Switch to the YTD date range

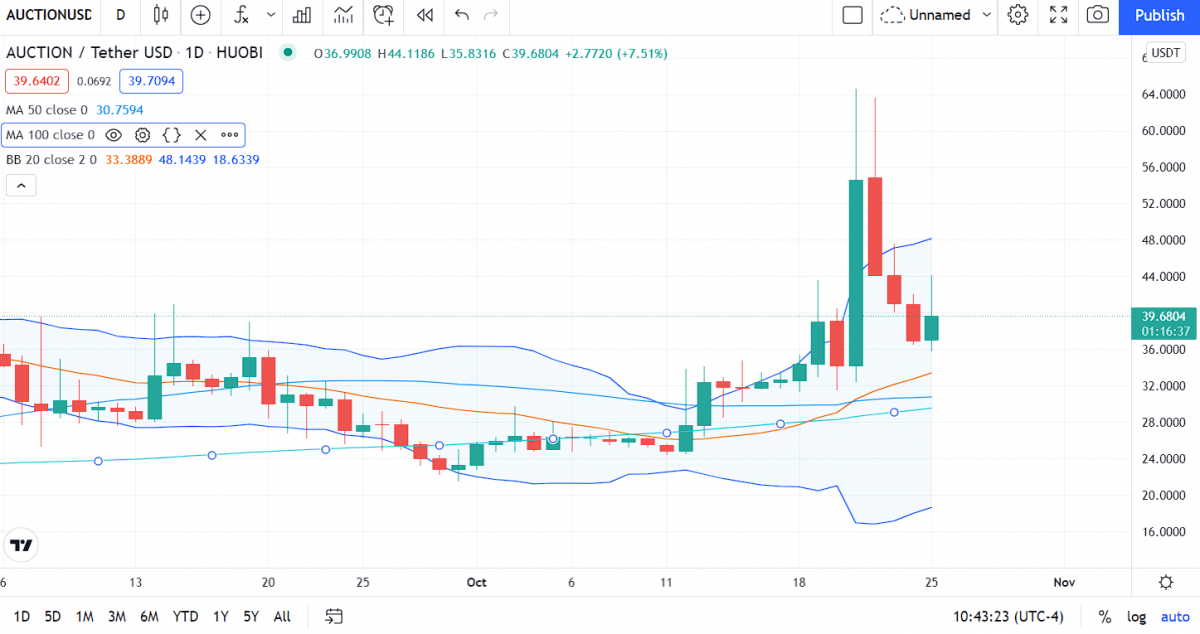[185, 616]
